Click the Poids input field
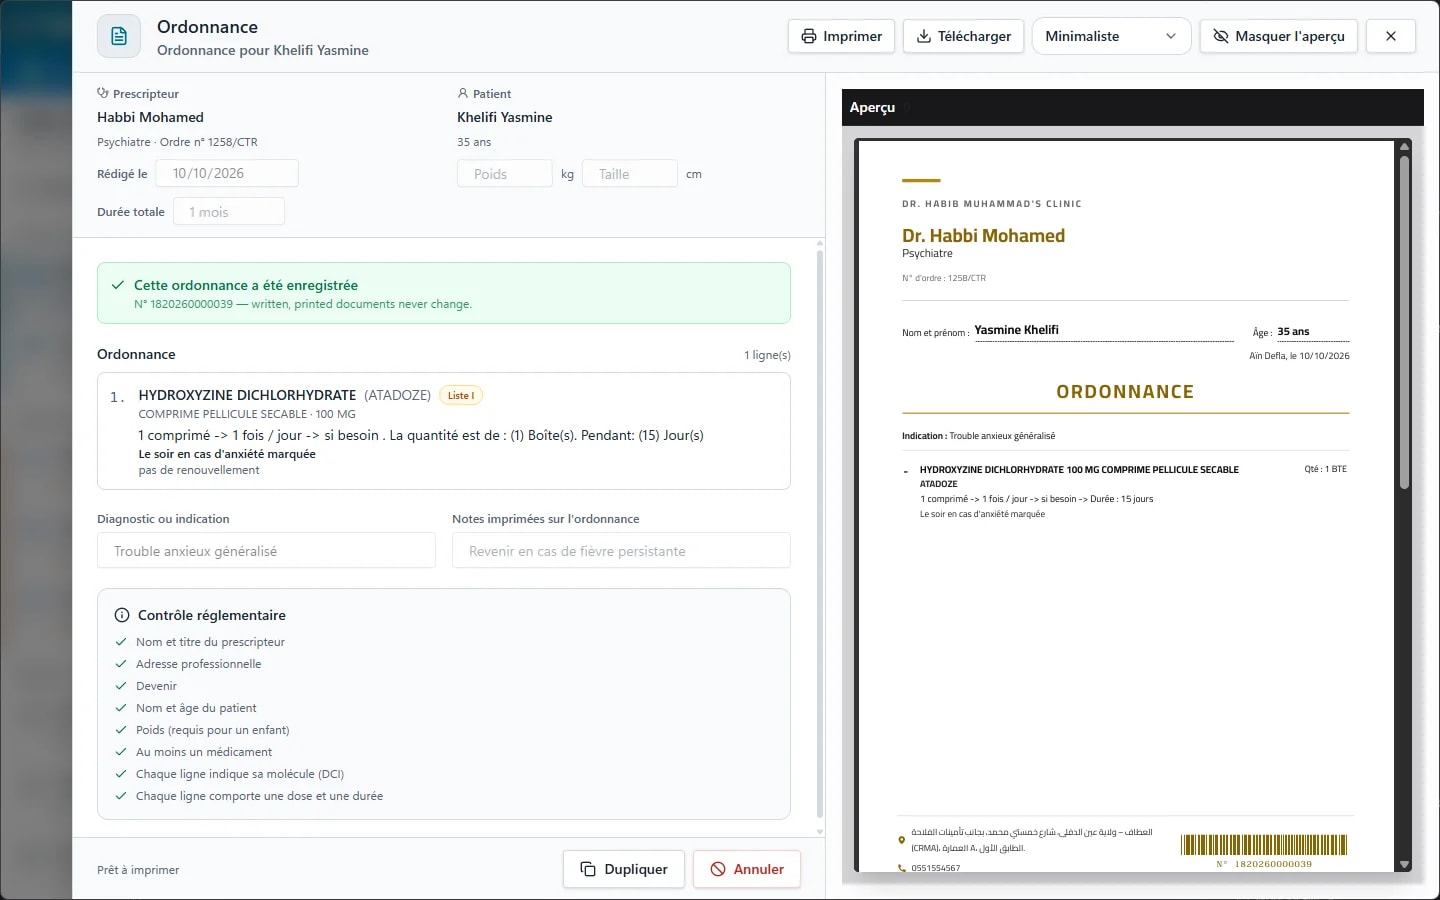The width and height of the screenshot is (1440, 900). pos(505,174)
